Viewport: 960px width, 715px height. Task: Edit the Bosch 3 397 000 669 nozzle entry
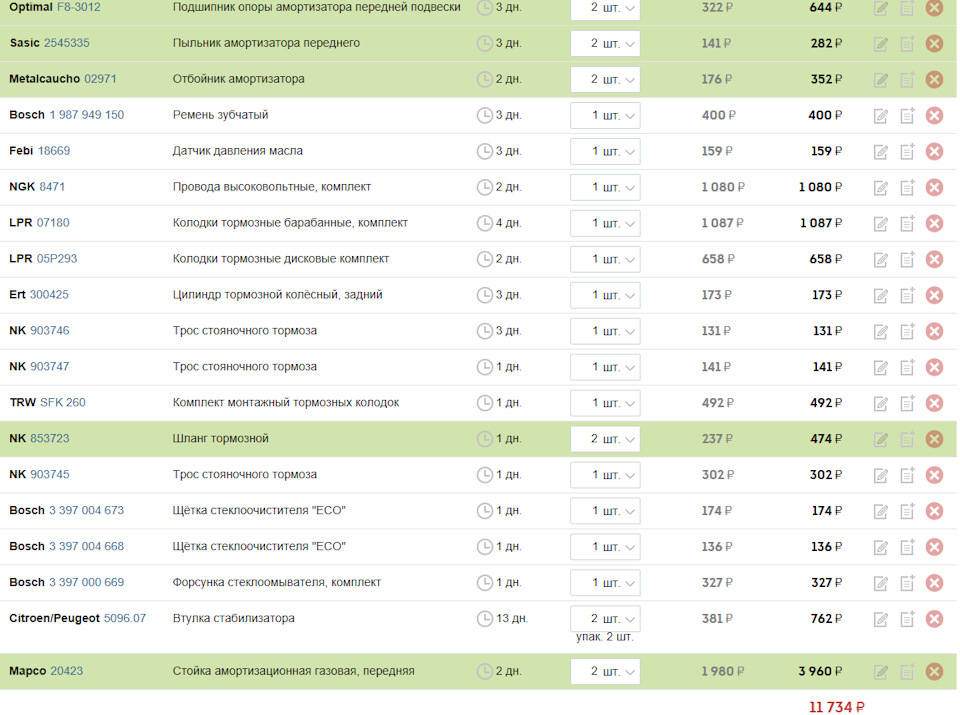pyautogui.click(x=880, y=583)
